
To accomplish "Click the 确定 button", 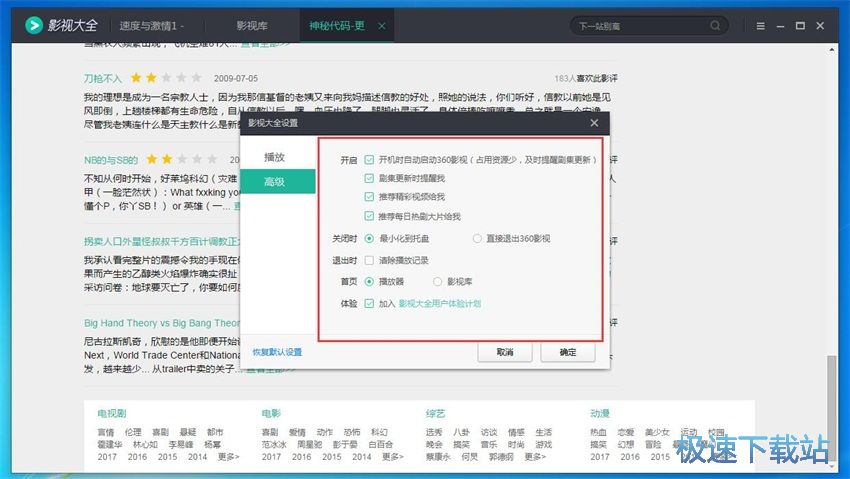I will [x=568, y=352].
